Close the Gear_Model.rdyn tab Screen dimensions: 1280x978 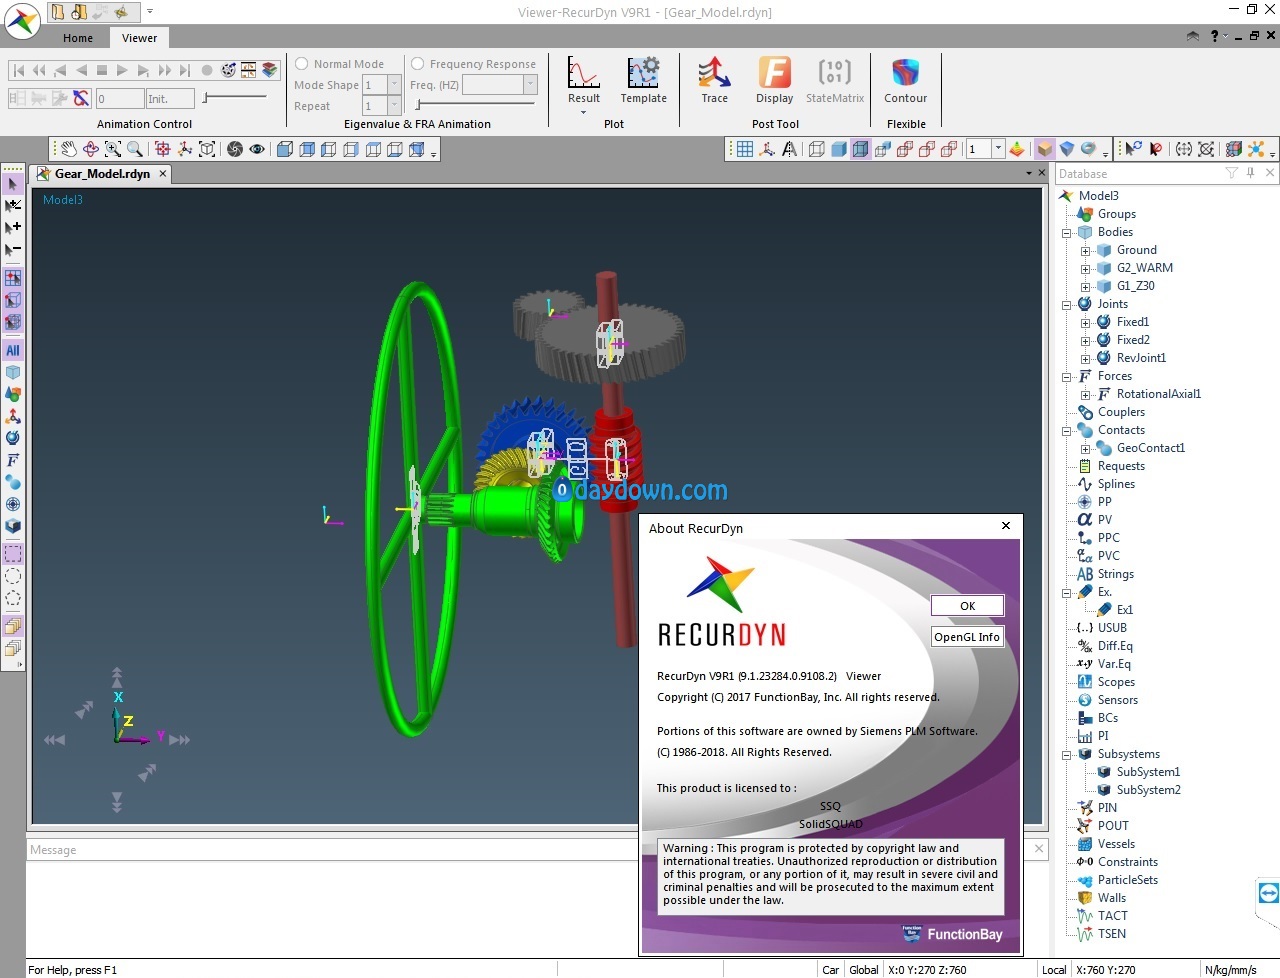point(163,173)
